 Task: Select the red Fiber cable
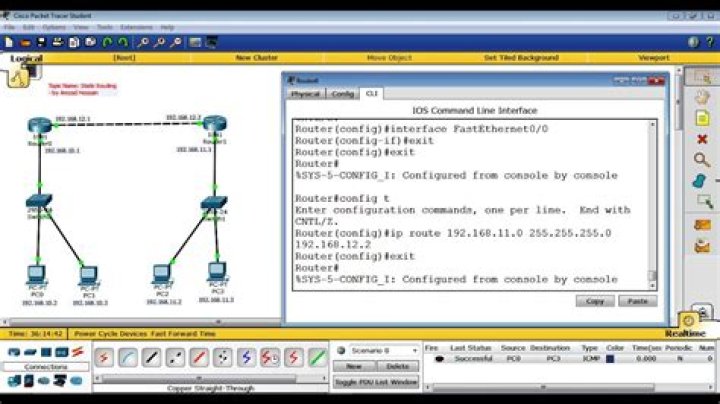point(199,357)
